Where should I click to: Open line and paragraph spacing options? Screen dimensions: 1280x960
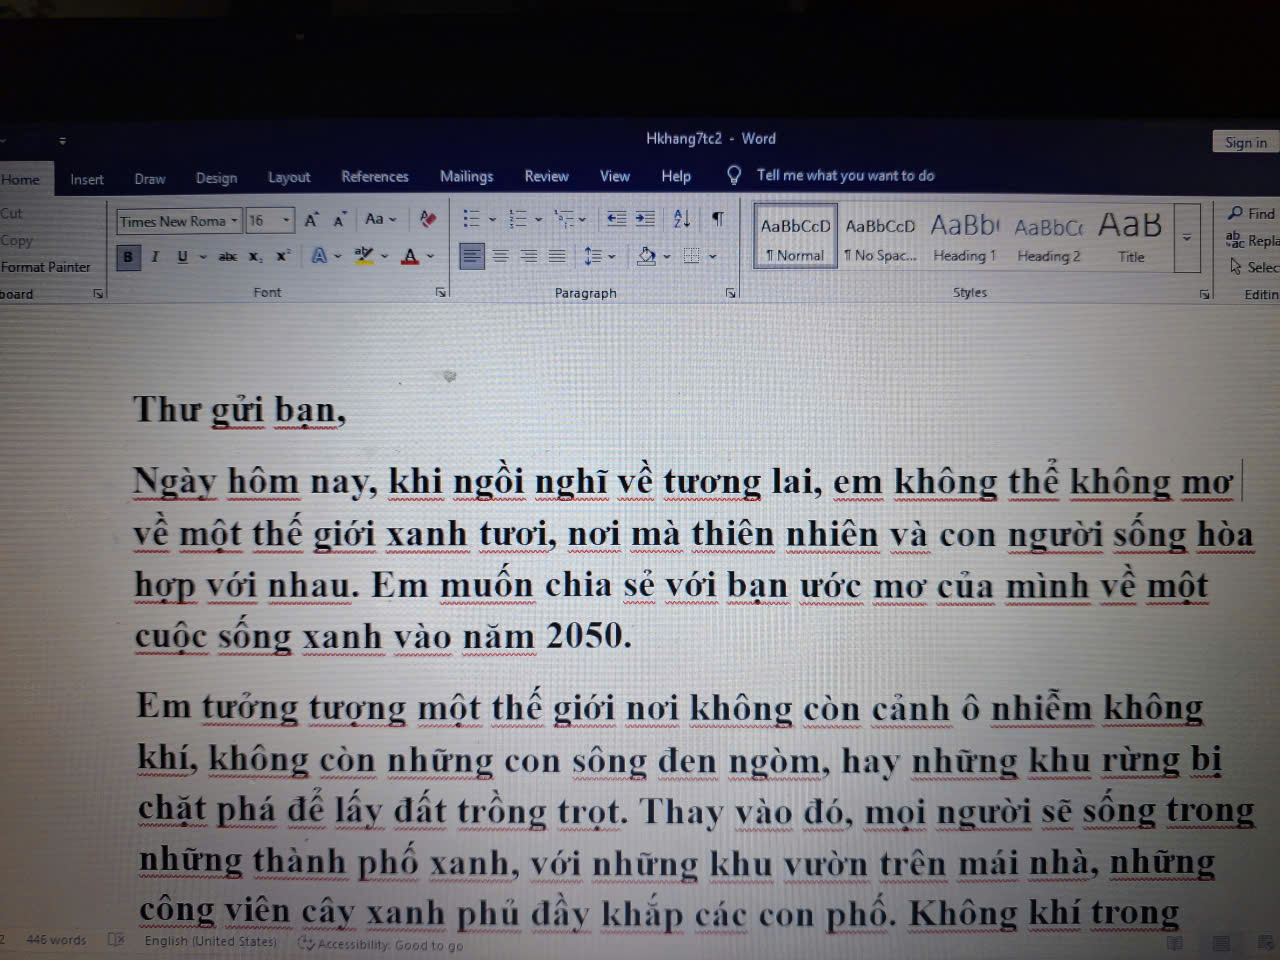593,256
